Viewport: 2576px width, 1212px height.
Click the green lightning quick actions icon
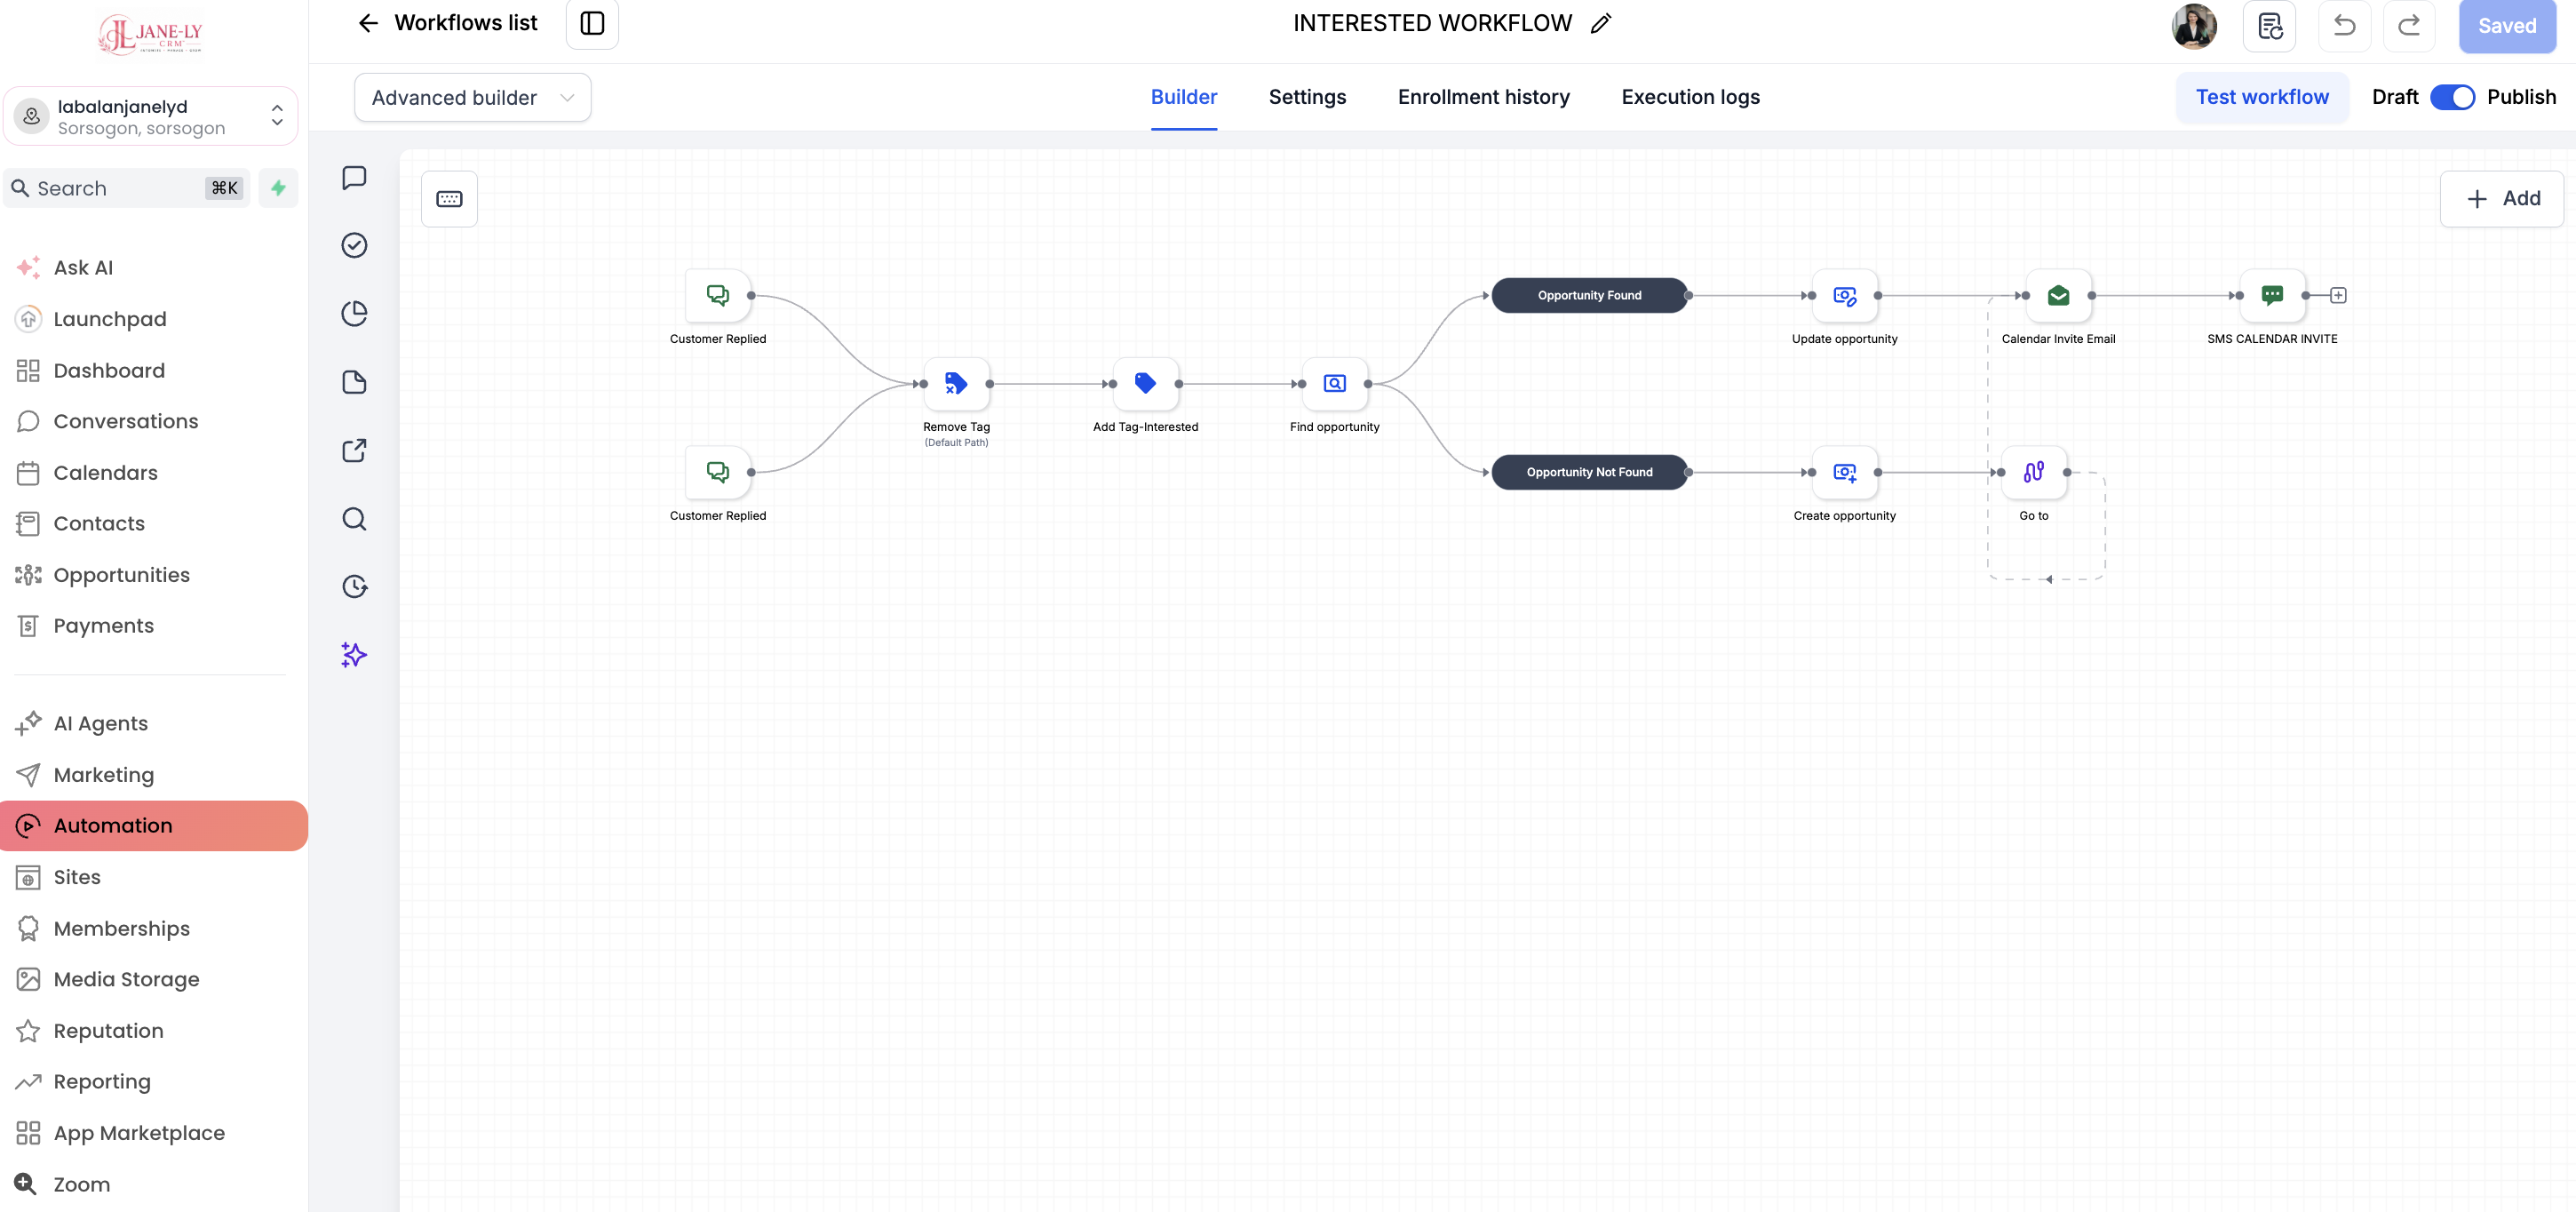pyautogui.click(x=278, y=188)
